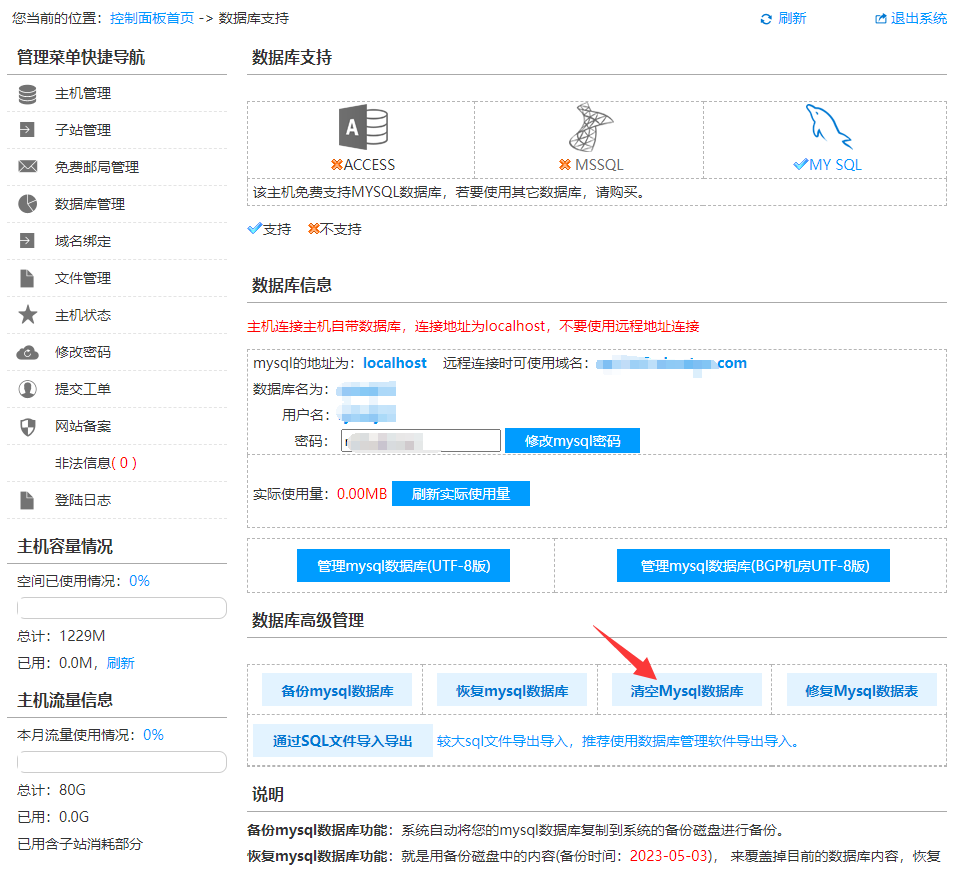Viewport: 977px width, 870px height.
Task: Open 子站管理 in the sidebar
Action: click(x=82, y=130)
